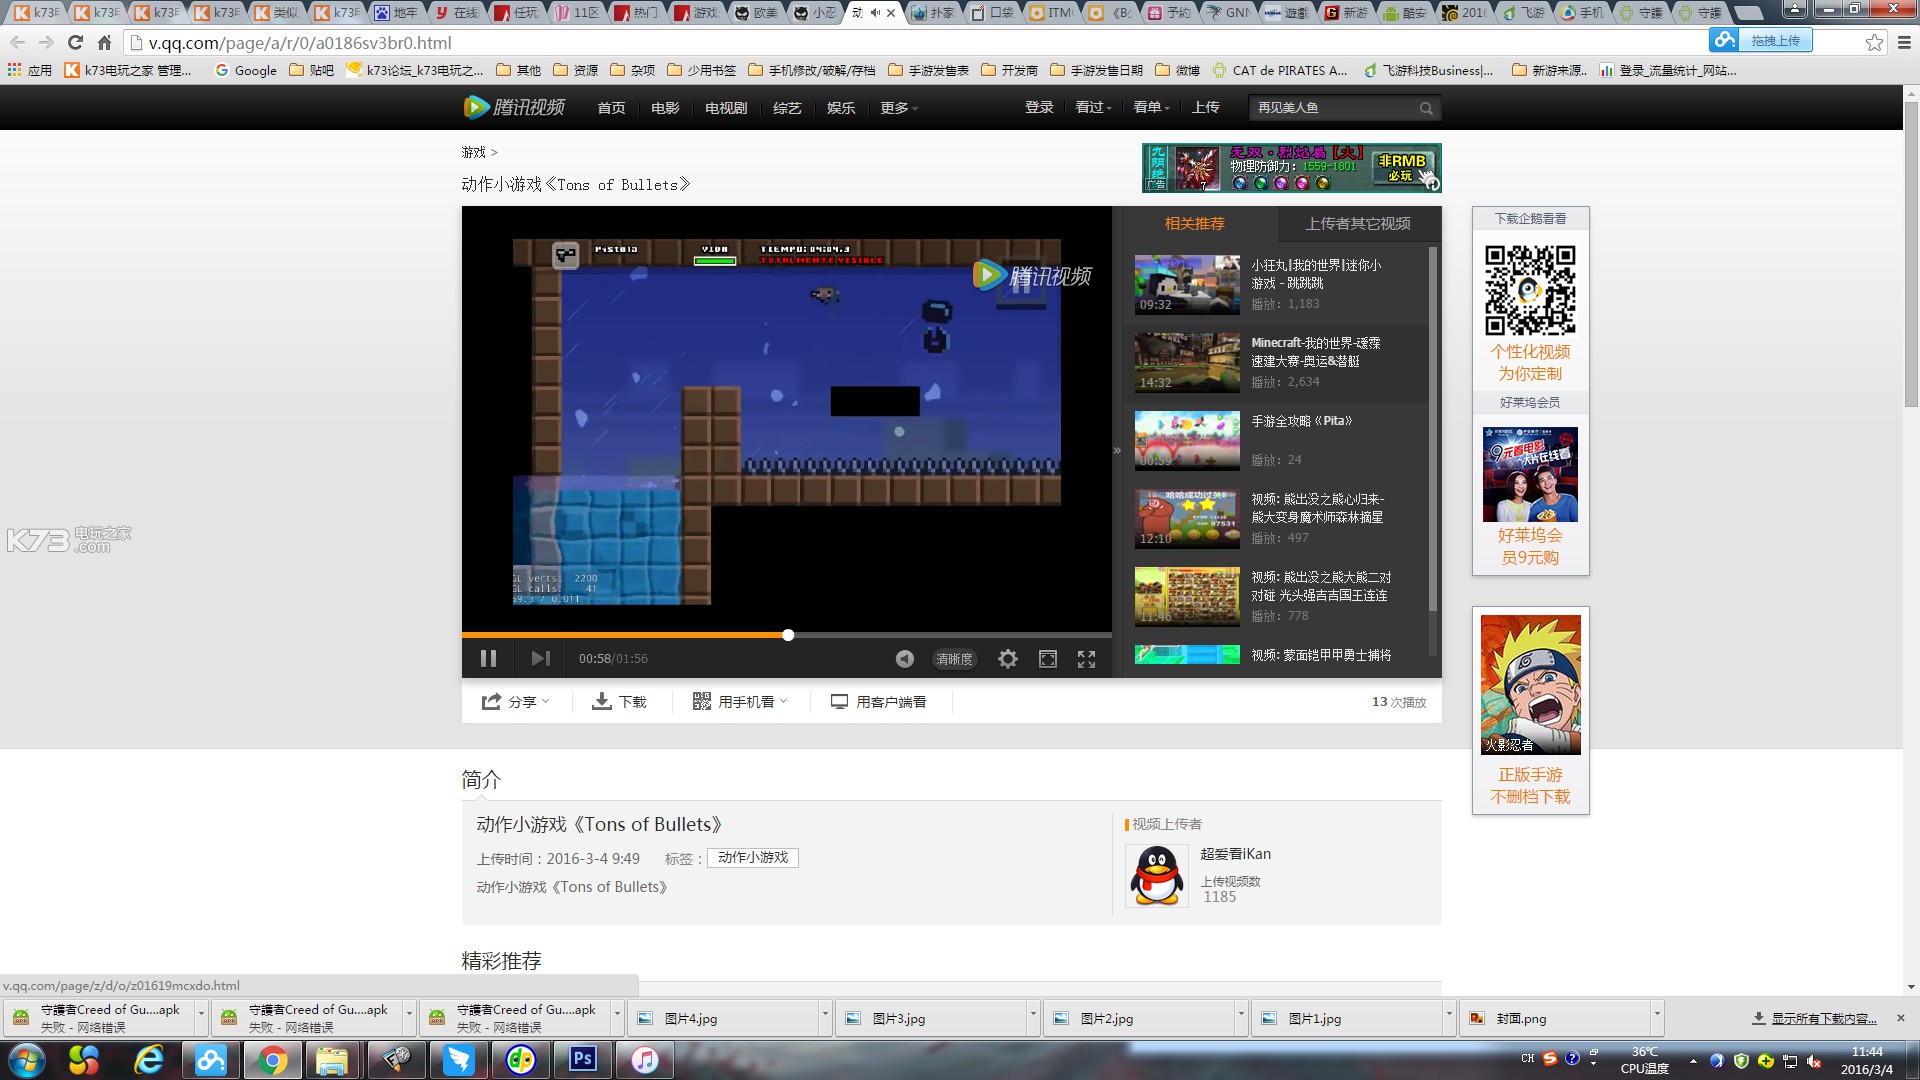
Task: Click the 上传 upload link
Action: (1205, 107)
